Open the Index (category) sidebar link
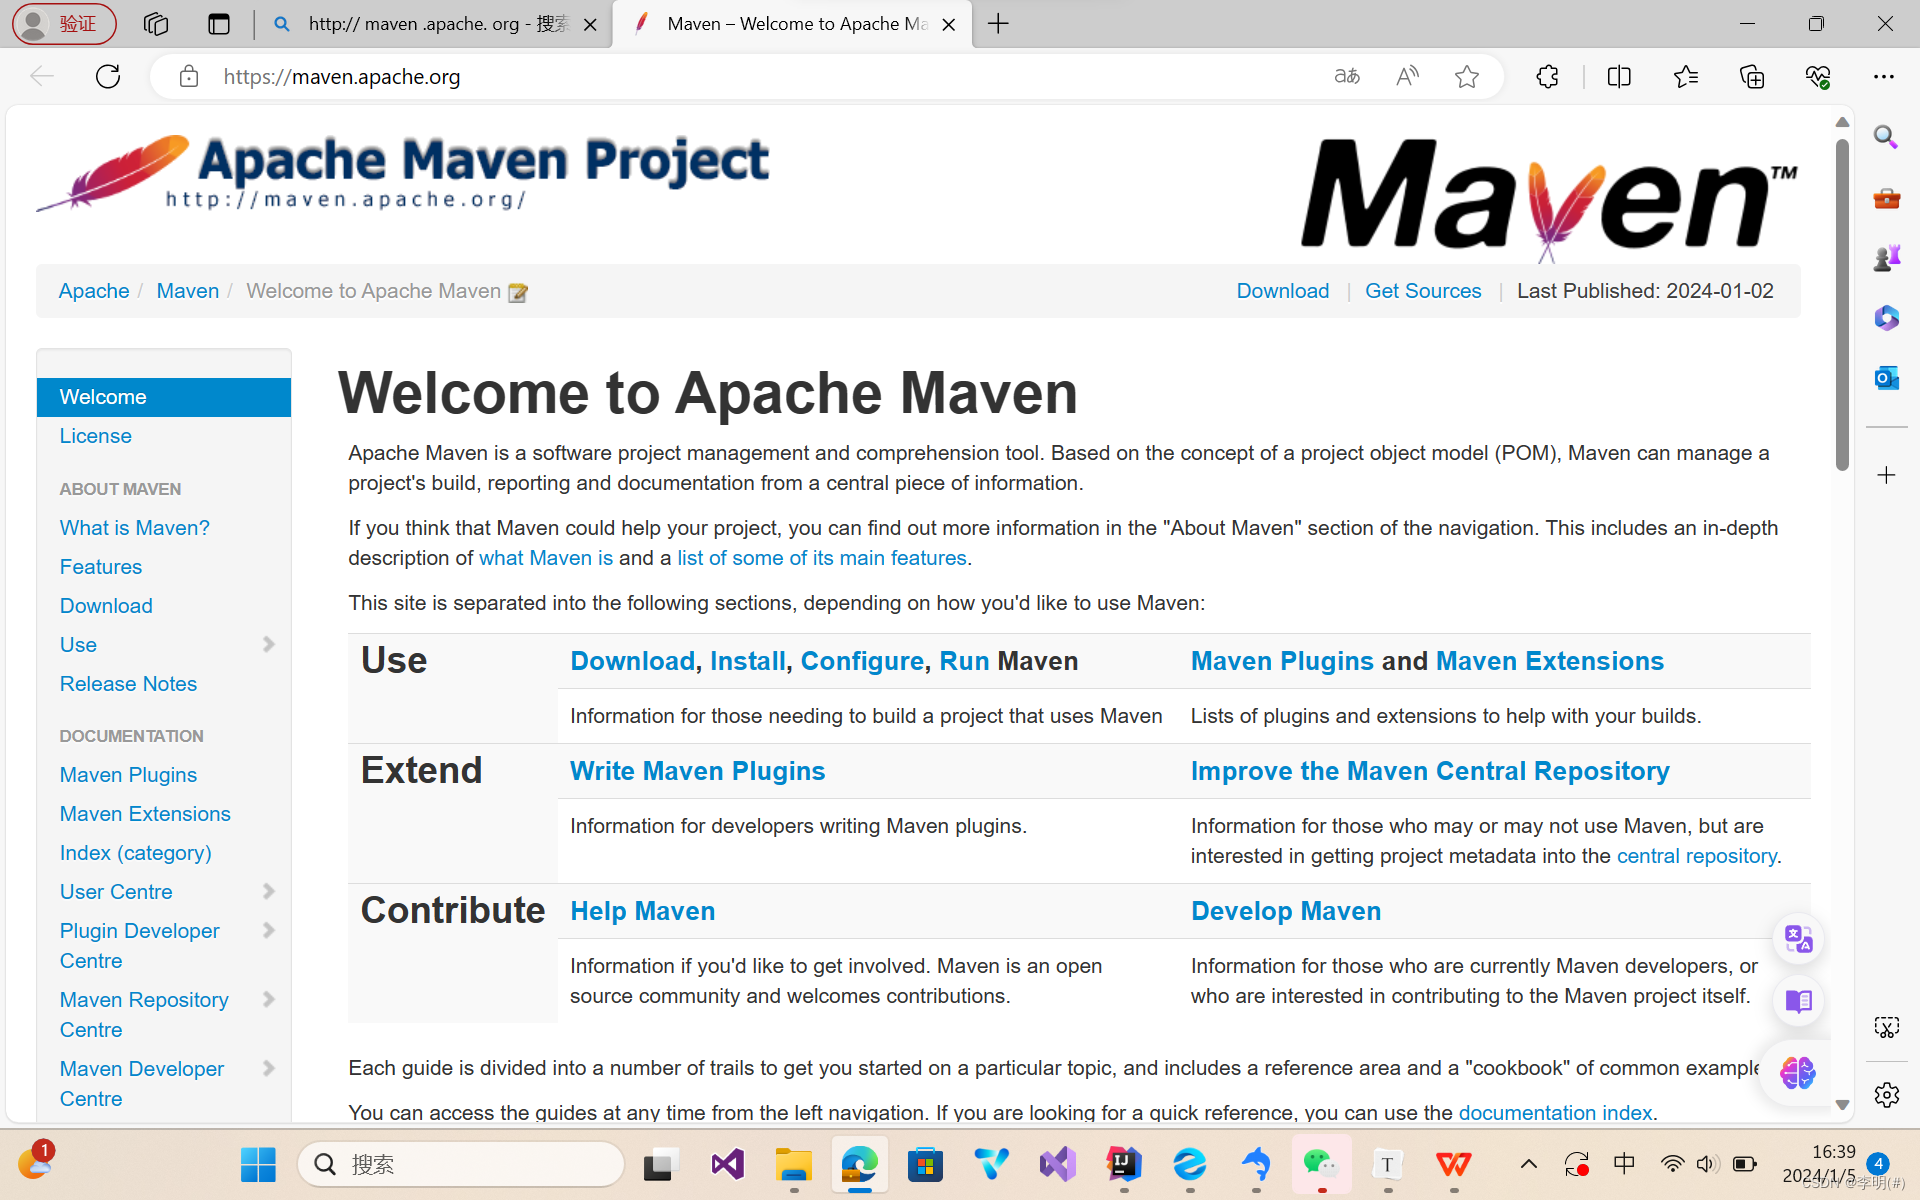Image resolution: width=1920 pixels, height=1200 pixels. (135, 853)
